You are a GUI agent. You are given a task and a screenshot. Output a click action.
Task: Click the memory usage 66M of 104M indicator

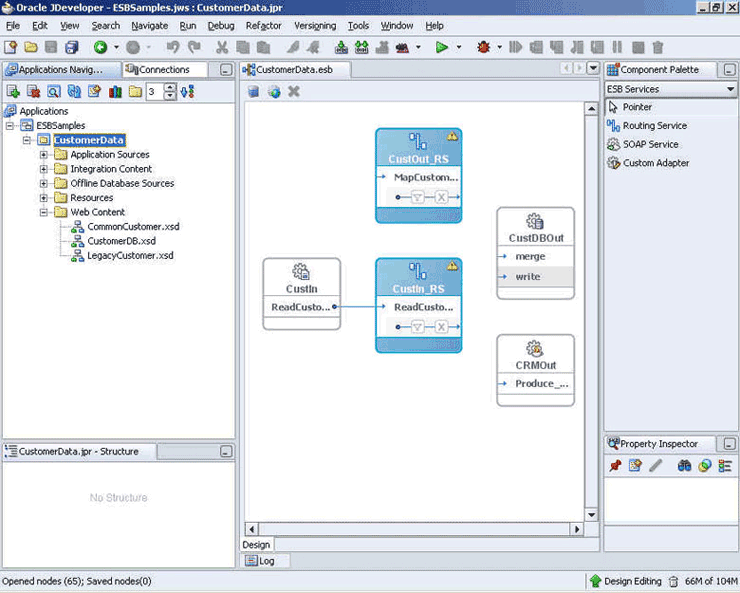711,581
